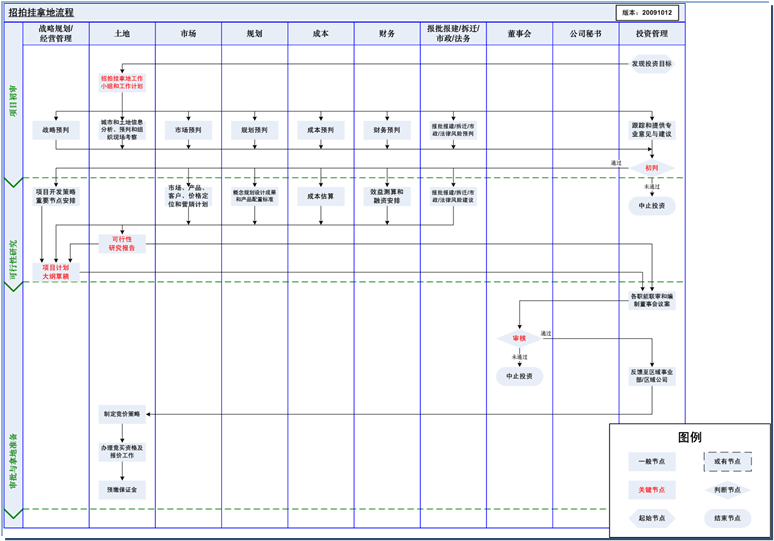Click the 关键节点 legend sample
This screenshot has width=774, height=541.
coord(651,490)
